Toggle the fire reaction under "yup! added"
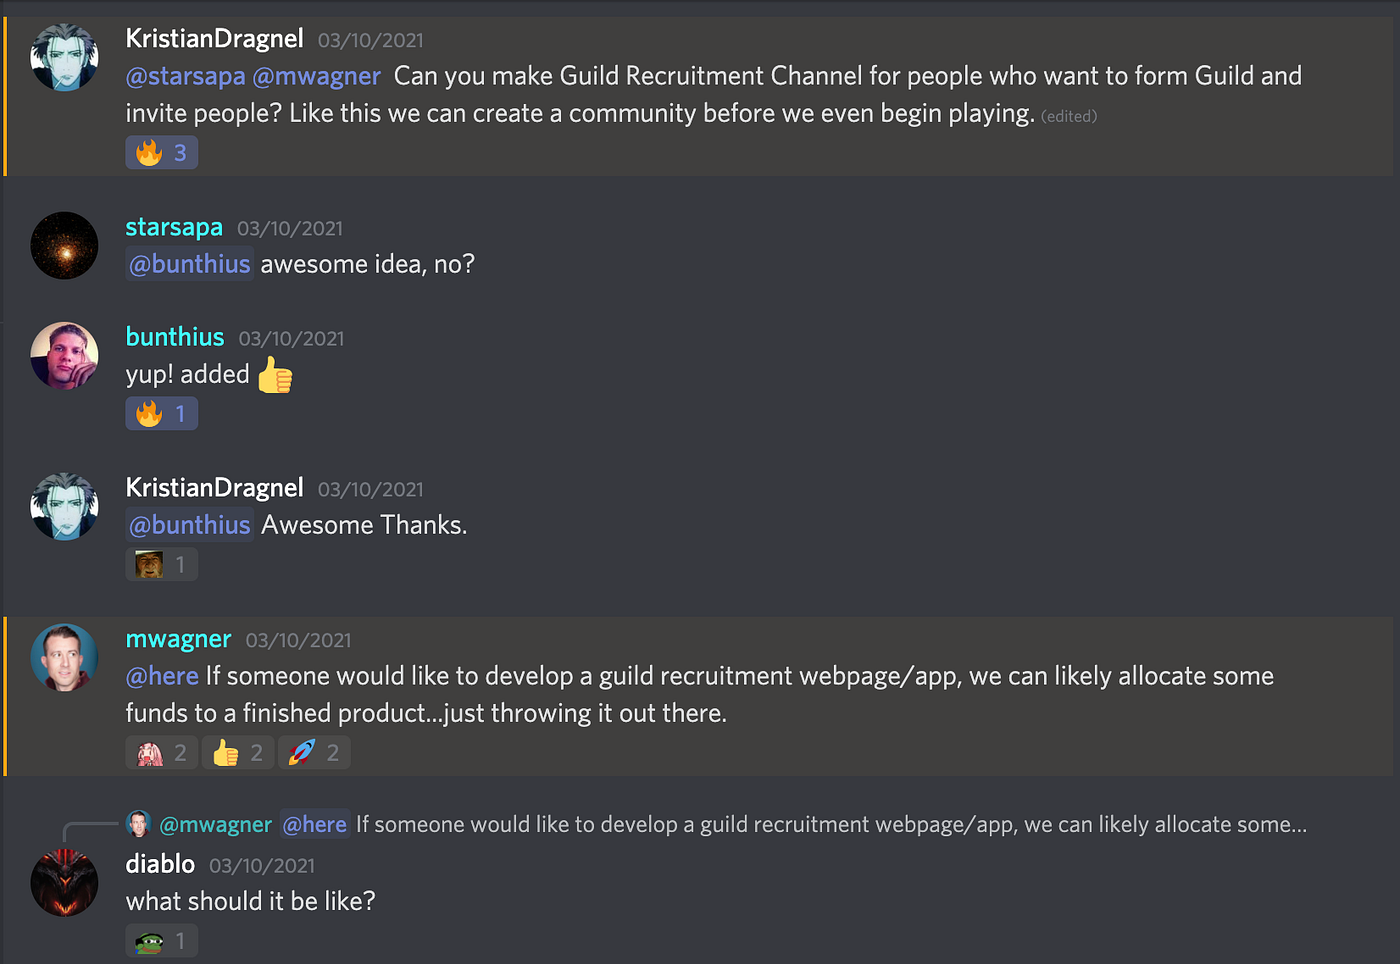Image resolution: width=1400 pixels, height=964 pixels. 161,413
